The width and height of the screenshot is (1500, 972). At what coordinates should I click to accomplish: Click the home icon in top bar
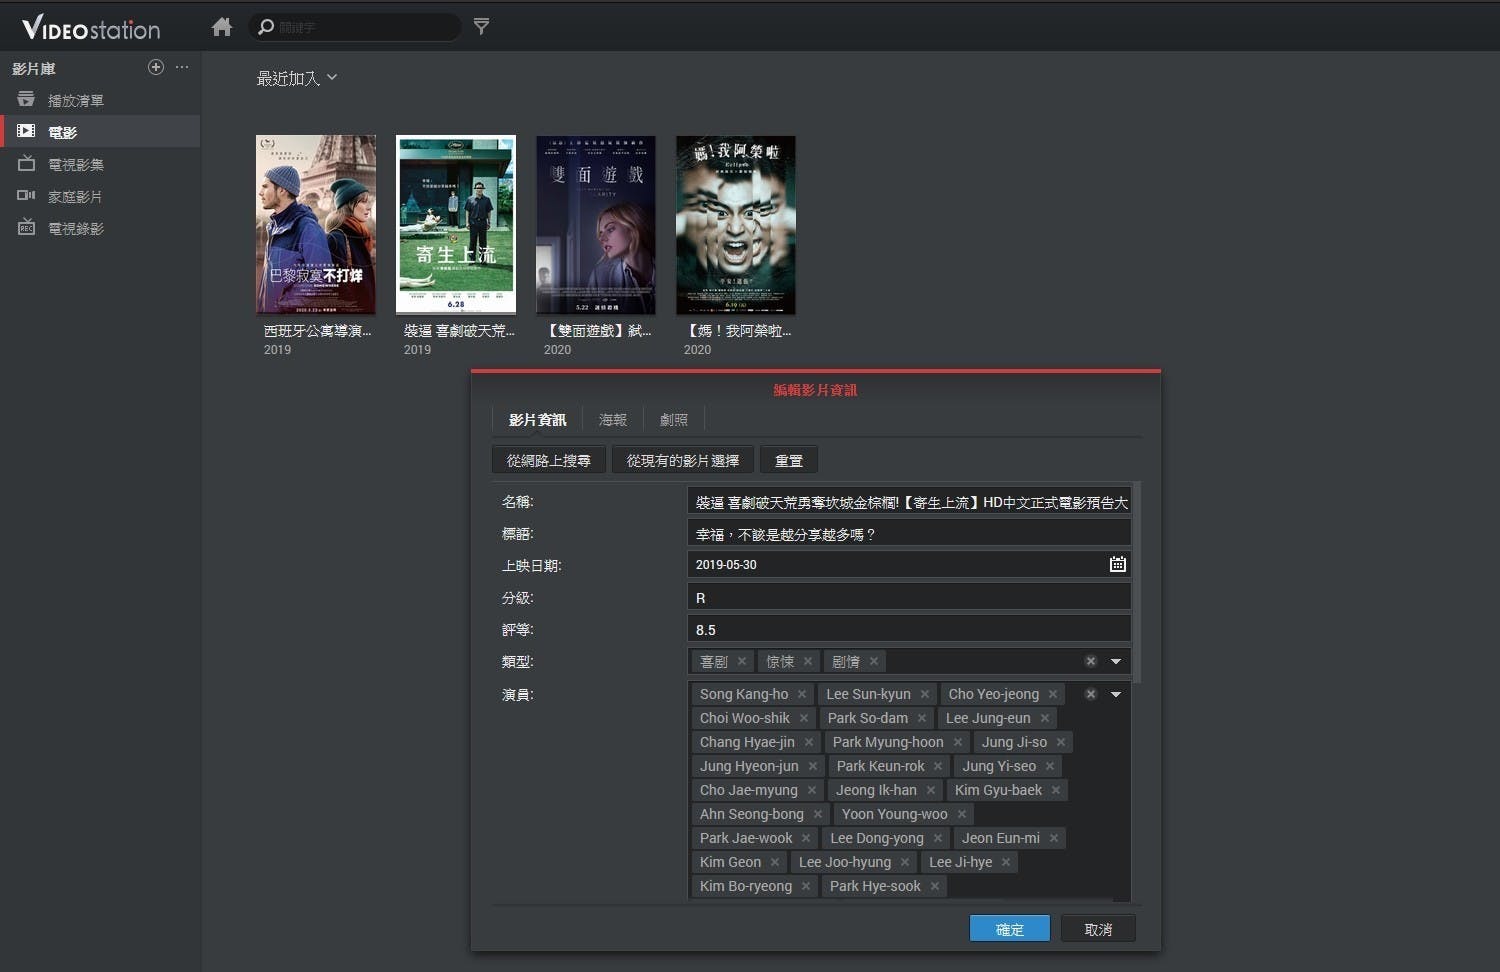pyautogui.click(x=222, y=27)
